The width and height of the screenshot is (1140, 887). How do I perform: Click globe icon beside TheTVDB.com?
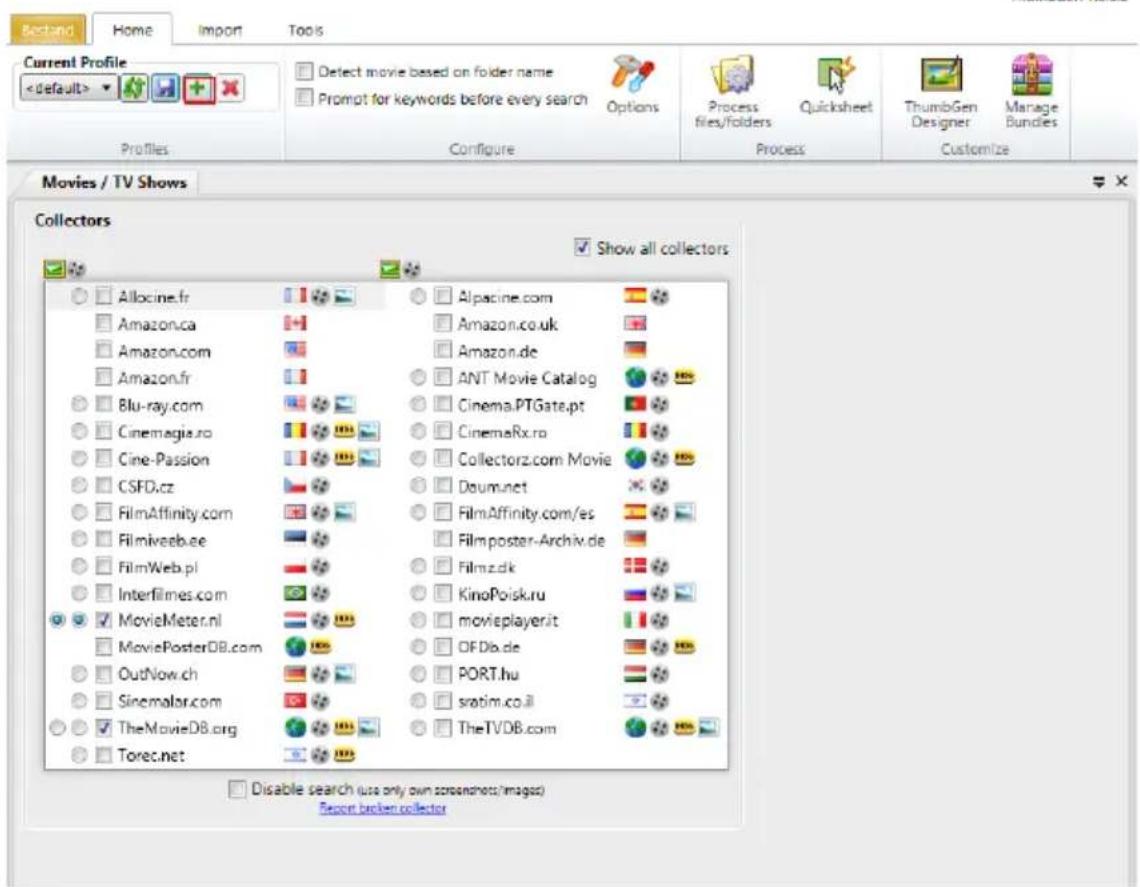tap(635, 727)
